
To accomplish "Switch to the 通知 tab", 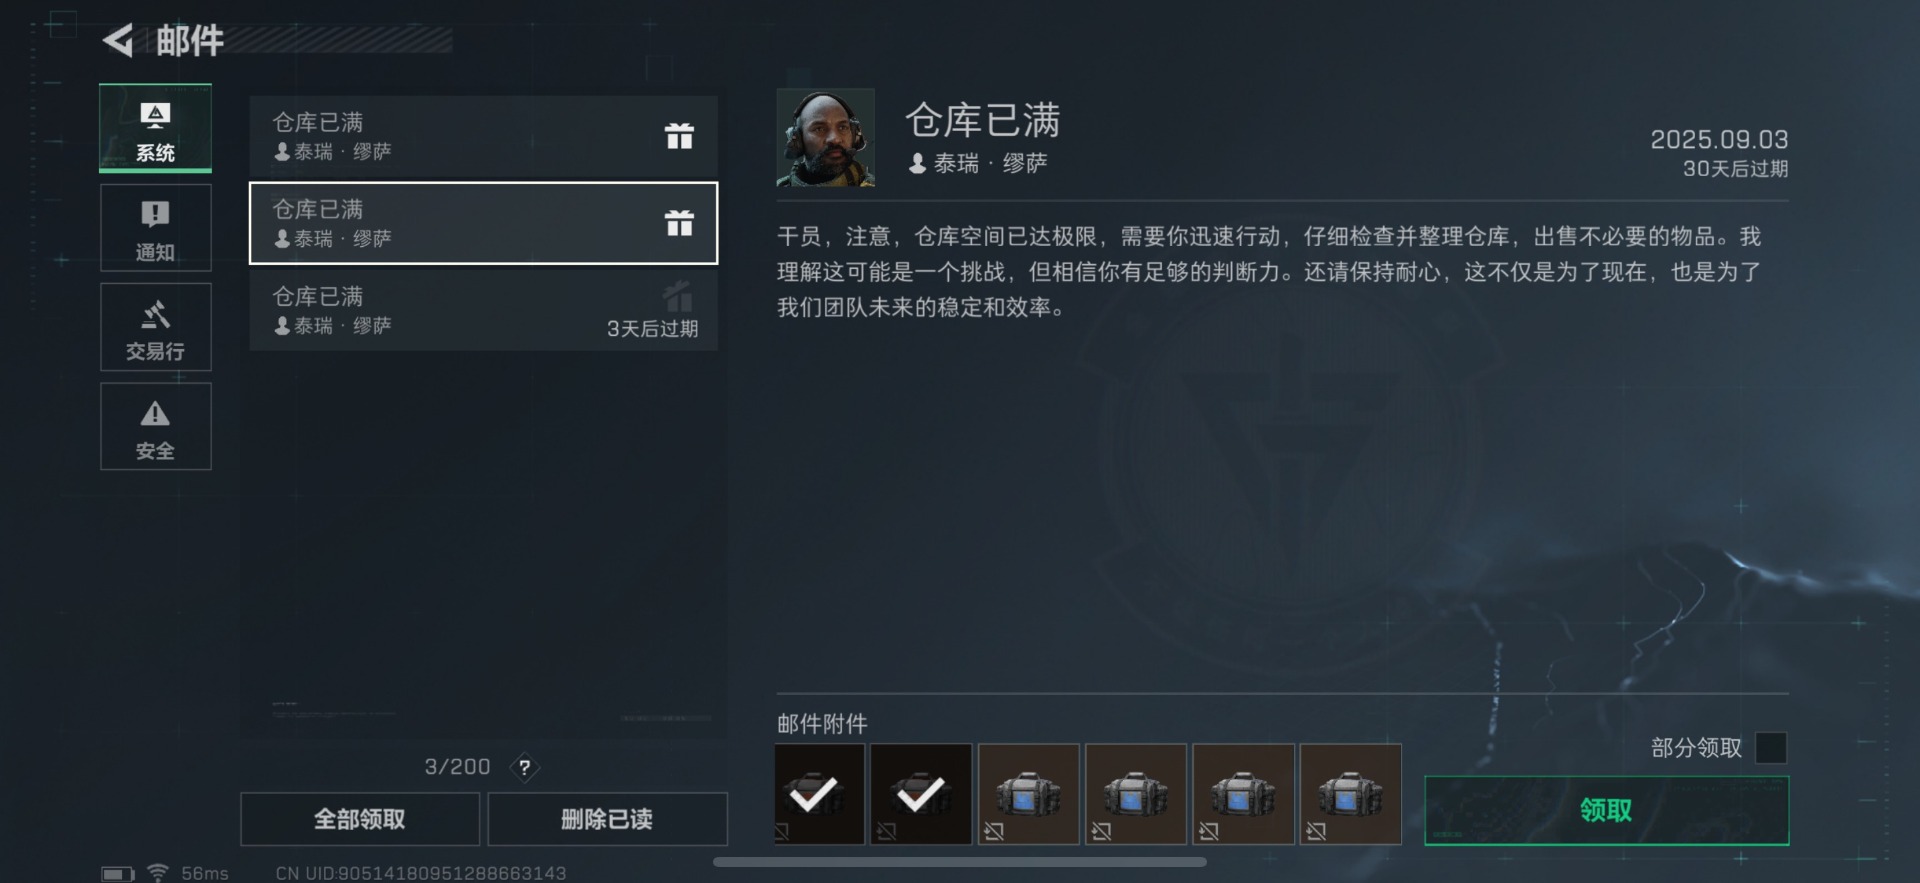I will 155,228.
